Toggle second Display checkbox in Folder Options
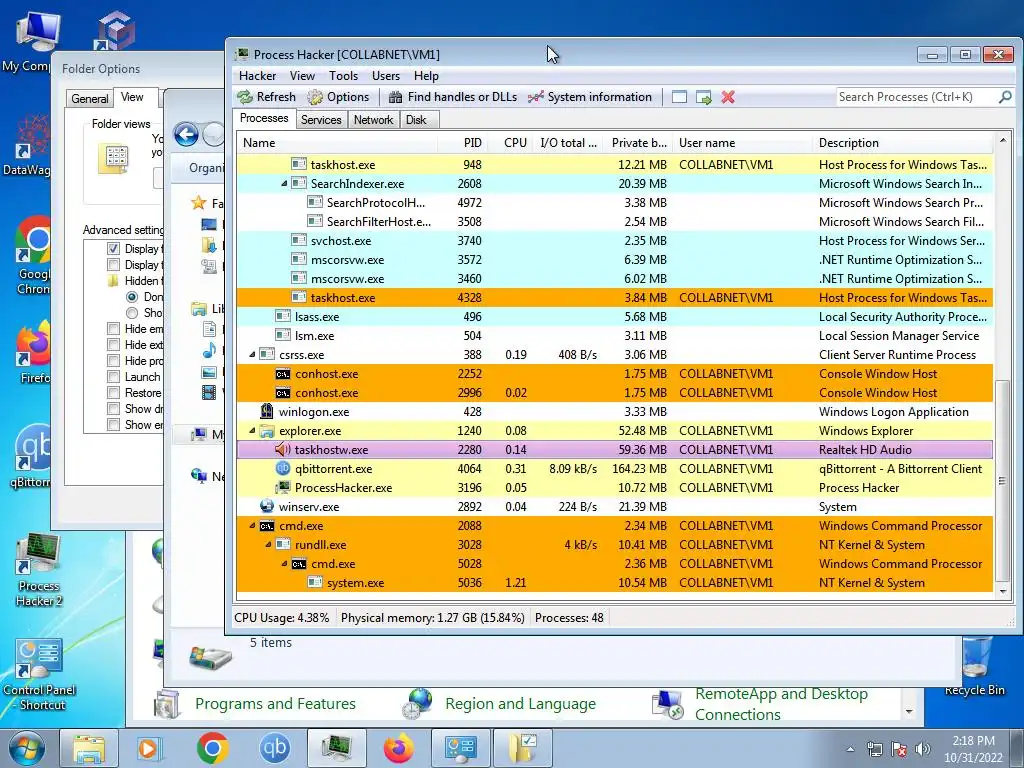 pyautogui.click(x=114, y=264)
